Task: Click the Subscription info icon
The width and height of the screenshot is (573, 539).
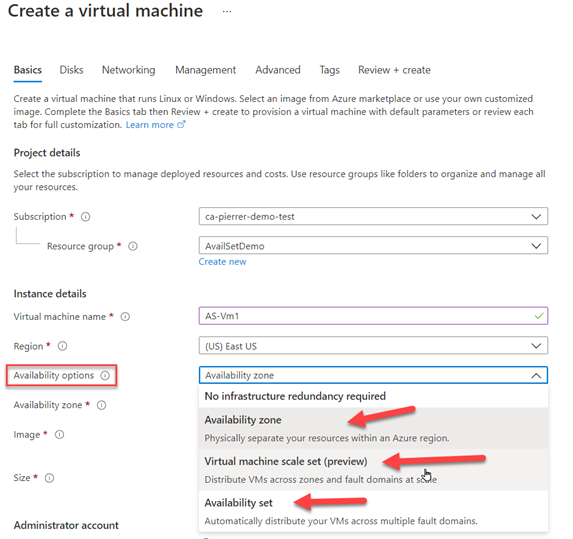Action: (x=86, y=217)
